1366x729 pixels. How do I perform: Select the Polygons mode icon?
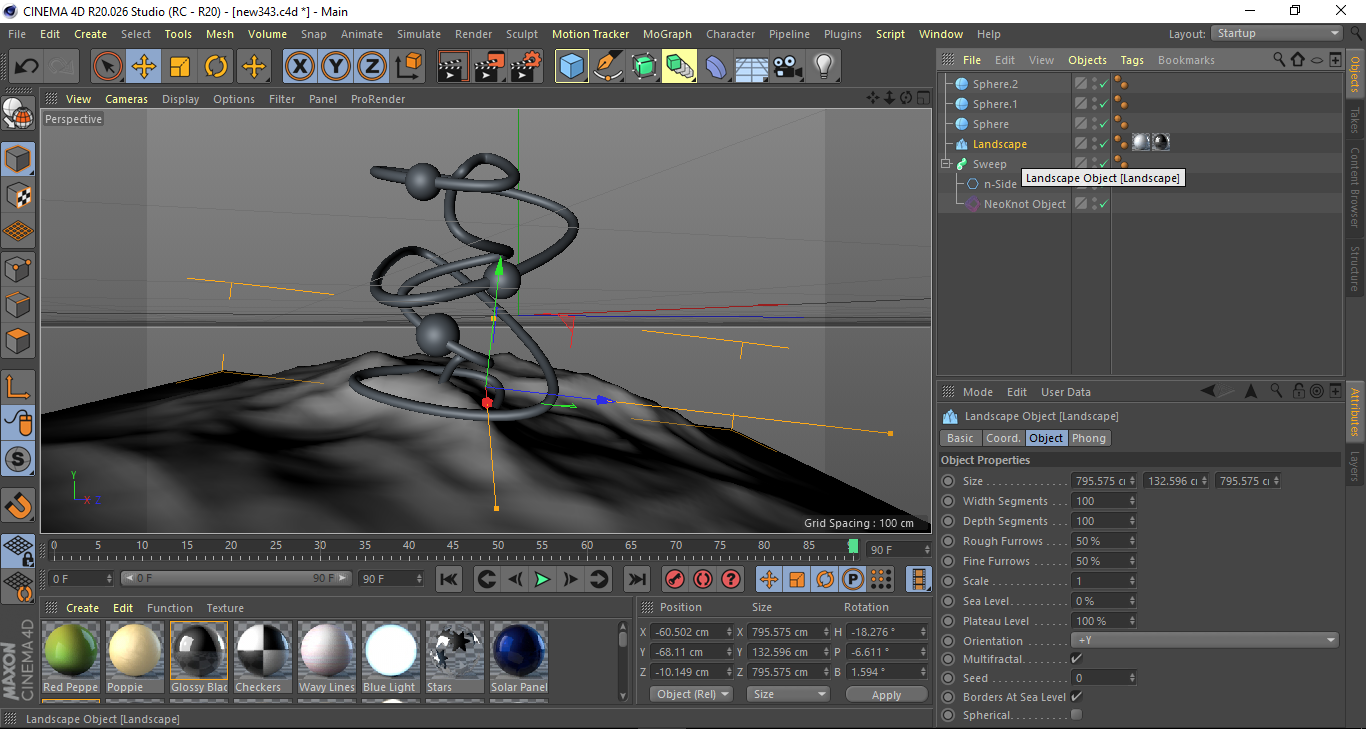coord(18,340)
